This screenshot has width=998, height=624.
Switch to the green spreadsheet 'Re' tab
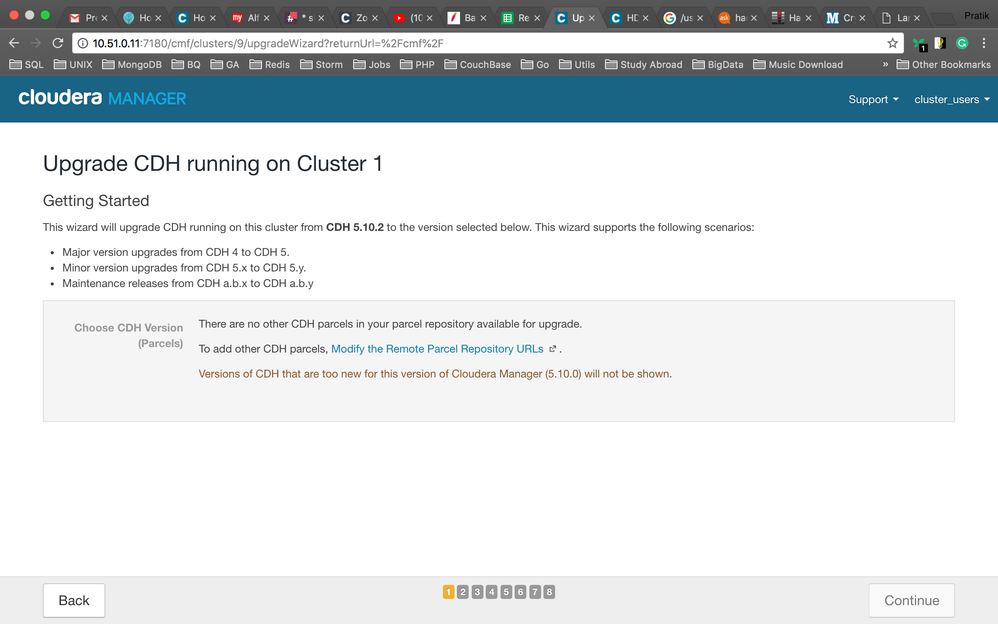click(x=519, y=18)
